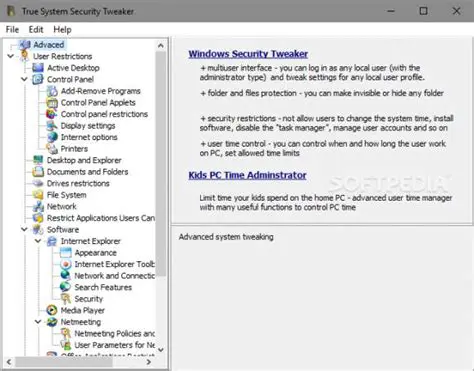The height and width of the screenshot is (371, 474).
Task: Collapse the Netmeeting node
Action: (38, 322)
